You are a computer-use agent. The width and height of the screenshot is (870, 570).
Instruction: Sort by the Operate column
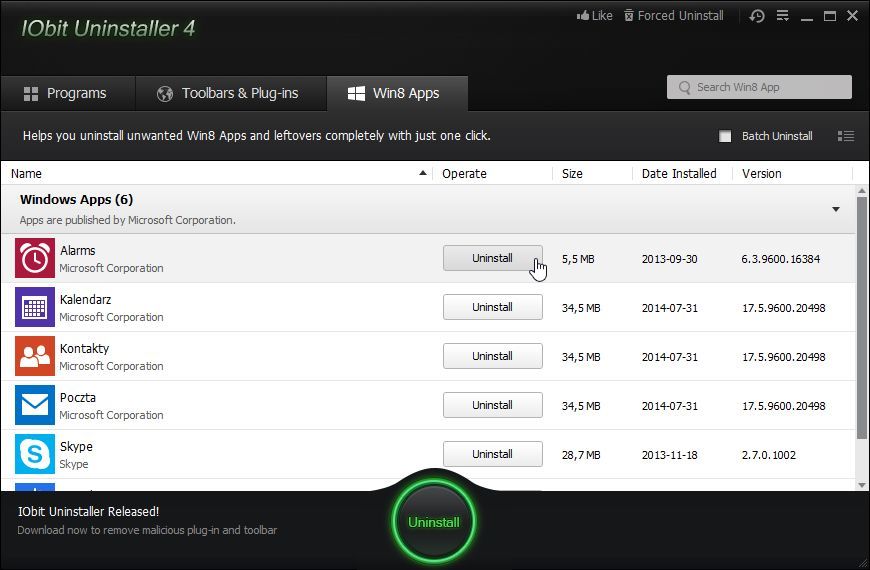click(492, 174)
